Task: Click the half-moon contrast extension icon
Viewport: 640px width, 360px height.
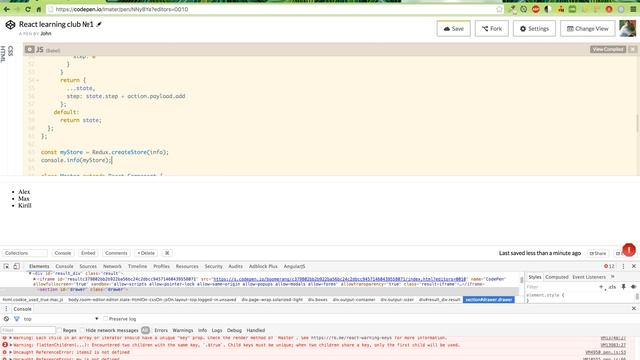Action: point(548,9)
